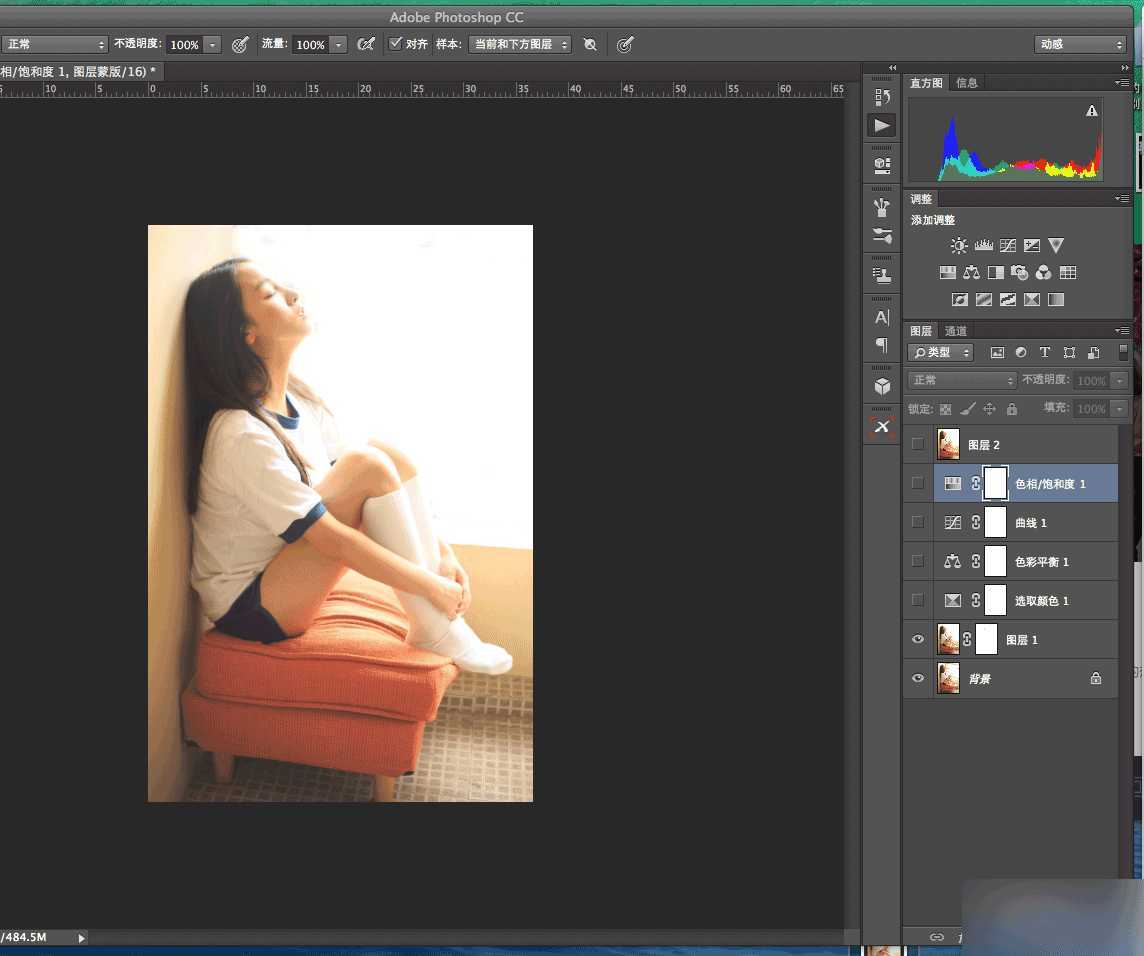Open the 动感 workspace dropdown

(x=1080, y=45)
